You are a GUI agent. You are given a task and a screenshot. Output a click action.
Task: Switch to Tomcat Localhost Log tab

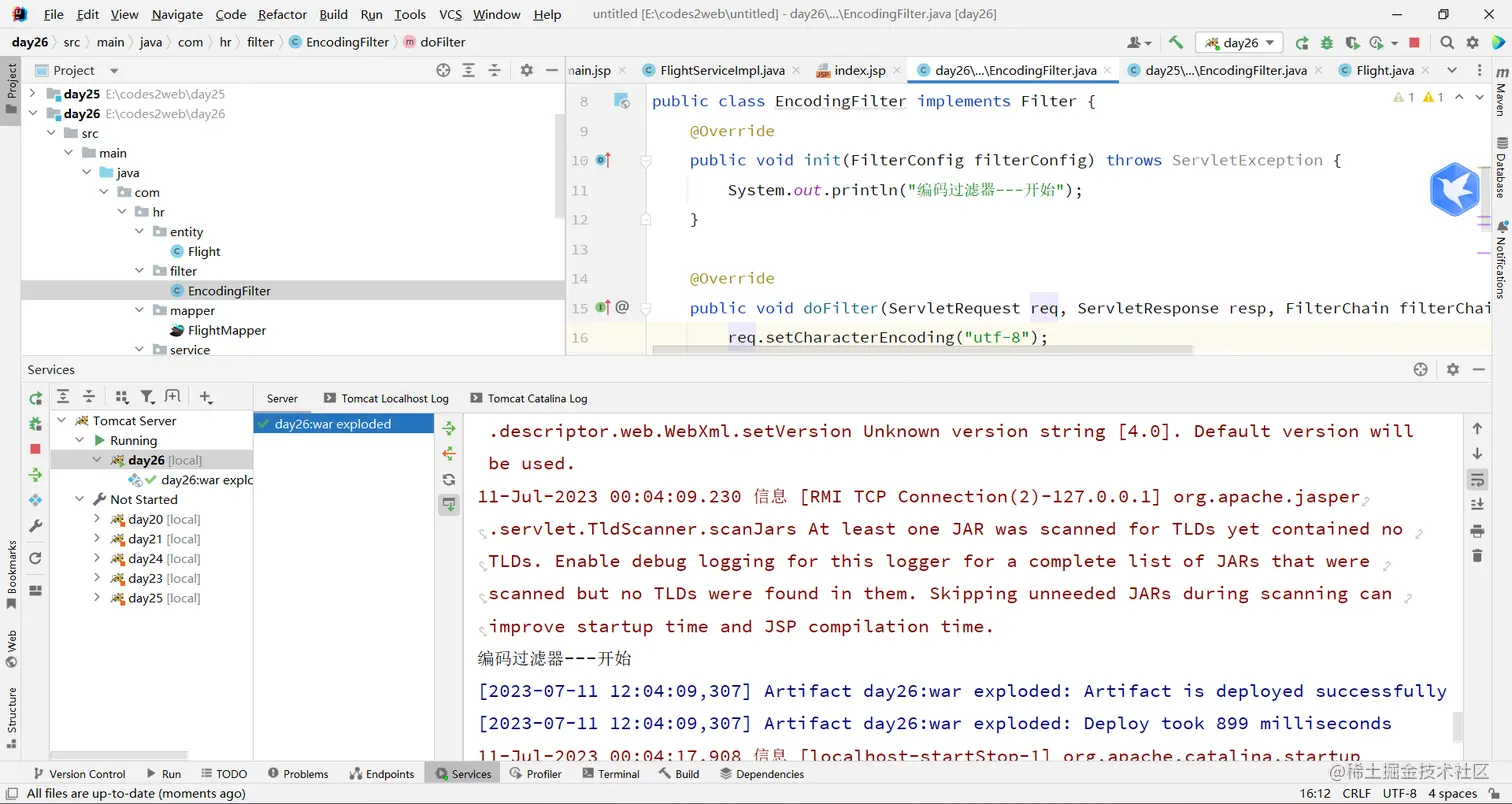386,398
